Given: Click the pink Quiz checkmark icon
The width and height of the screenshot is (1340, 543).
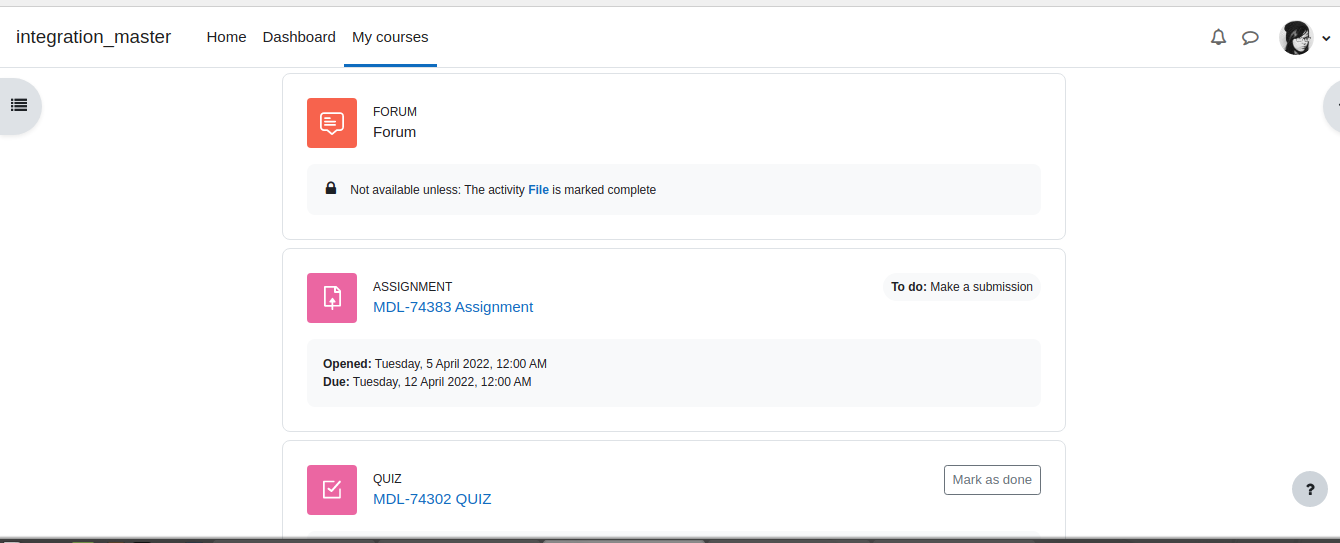Looking at the screenshot, I should click(x=332, y=490).
